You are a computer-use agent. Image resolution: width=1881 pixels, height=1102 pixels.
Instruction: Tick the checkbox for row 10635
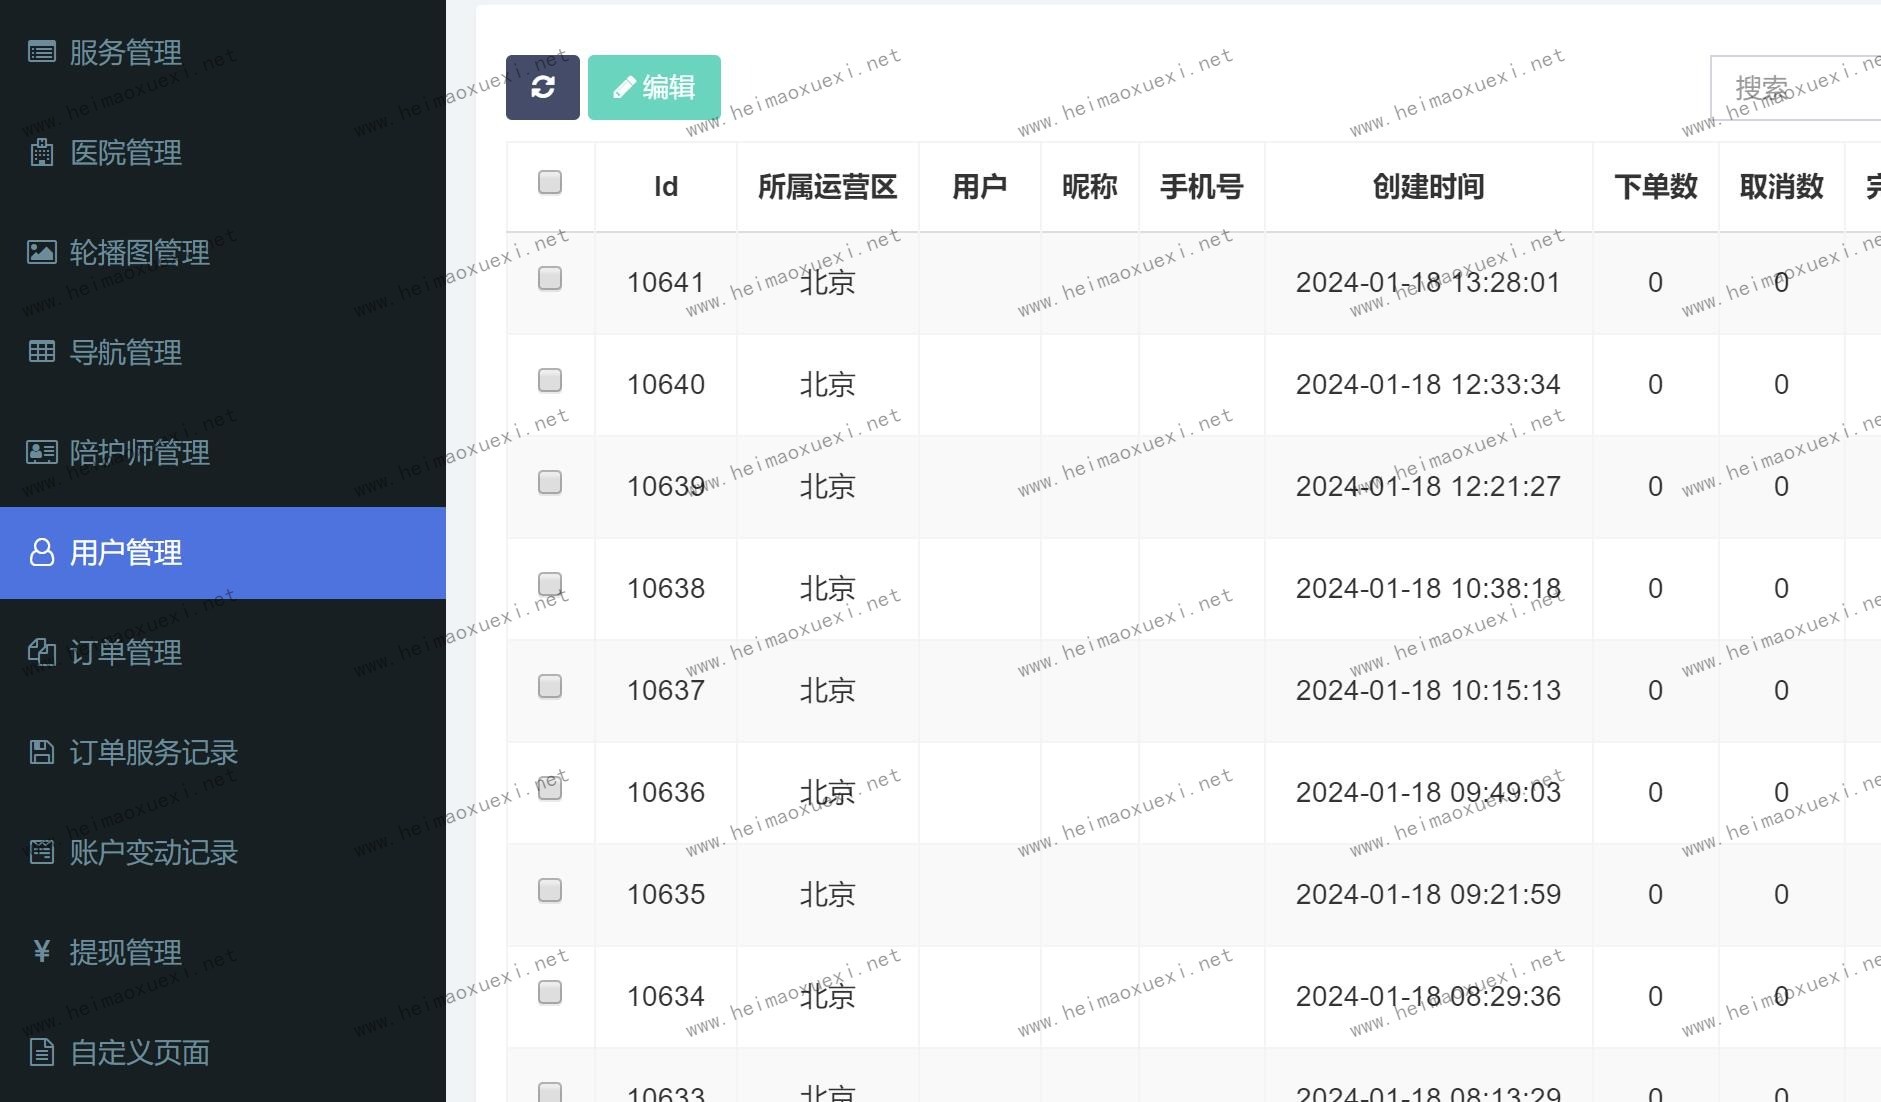[x=550, y=890]
